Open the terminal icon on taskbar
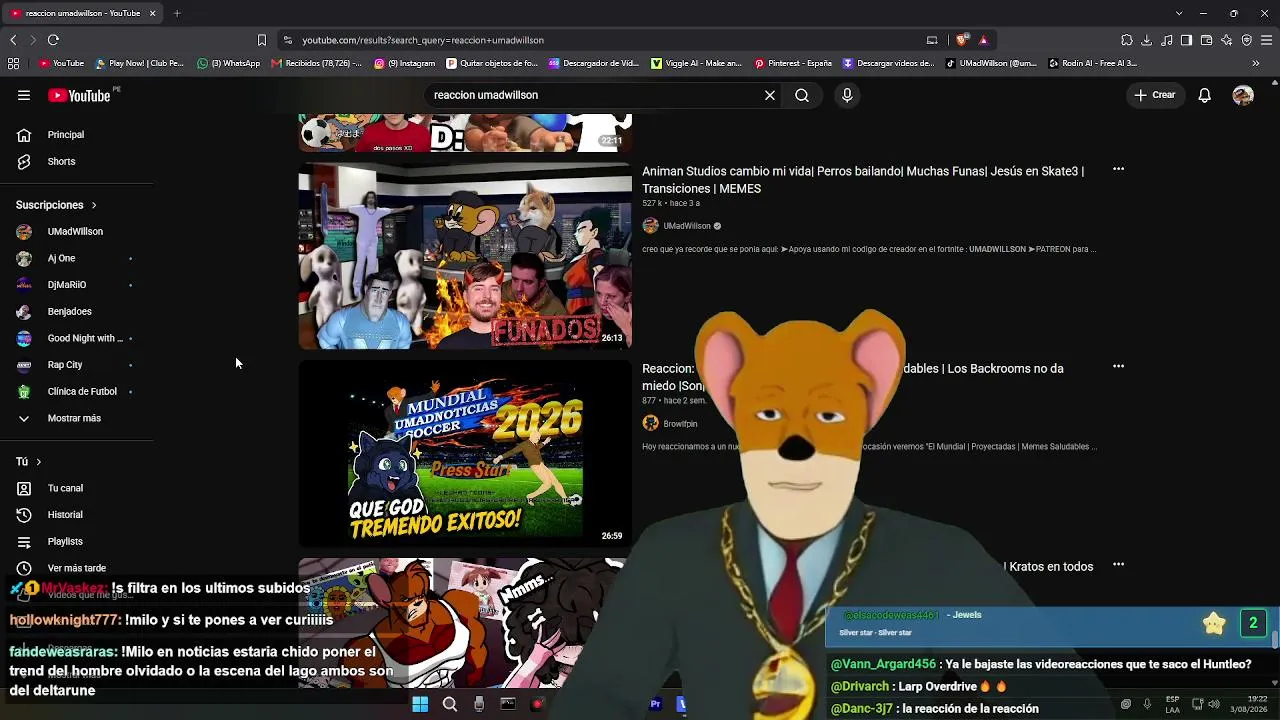1280x720 pixels. (508, 704)
